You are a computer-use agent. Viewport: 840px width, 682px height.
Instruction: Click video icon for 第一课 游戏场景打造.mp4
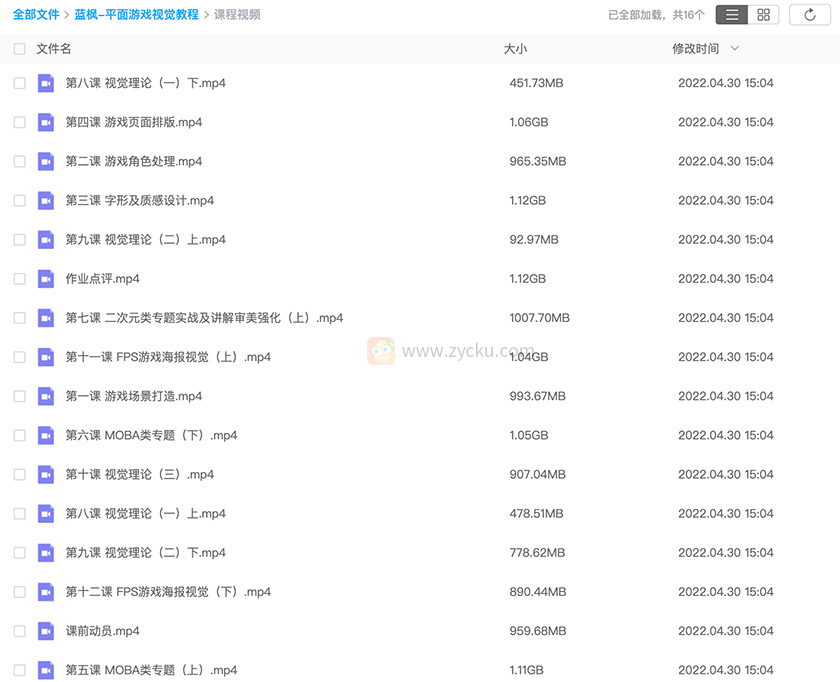click(x=46, y=396)
